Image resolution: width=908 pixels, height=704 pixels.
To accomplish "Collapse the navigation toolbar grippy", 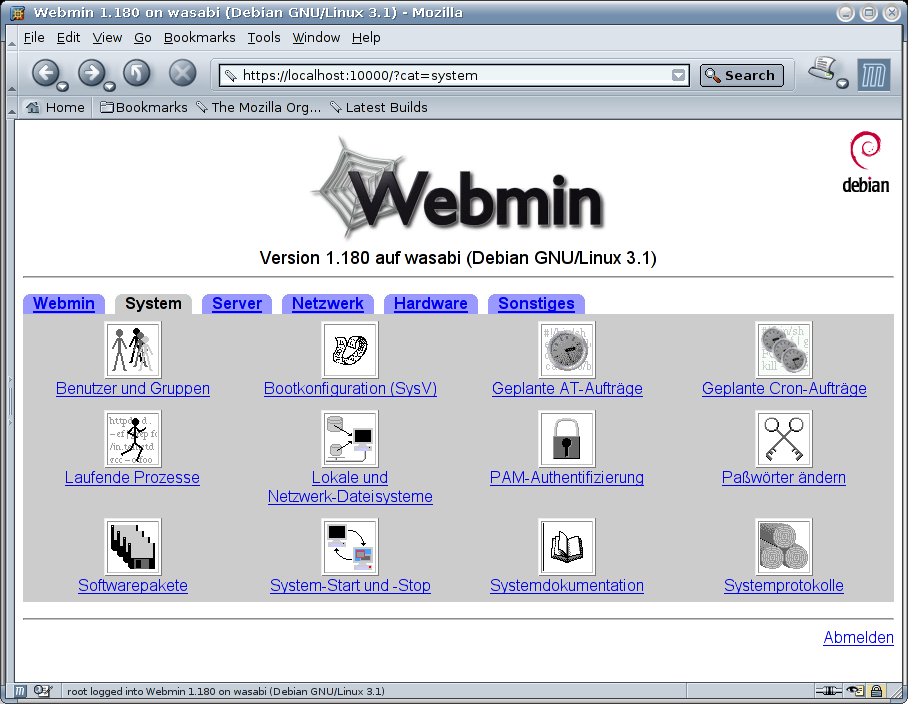I will (x=11, y=74).
